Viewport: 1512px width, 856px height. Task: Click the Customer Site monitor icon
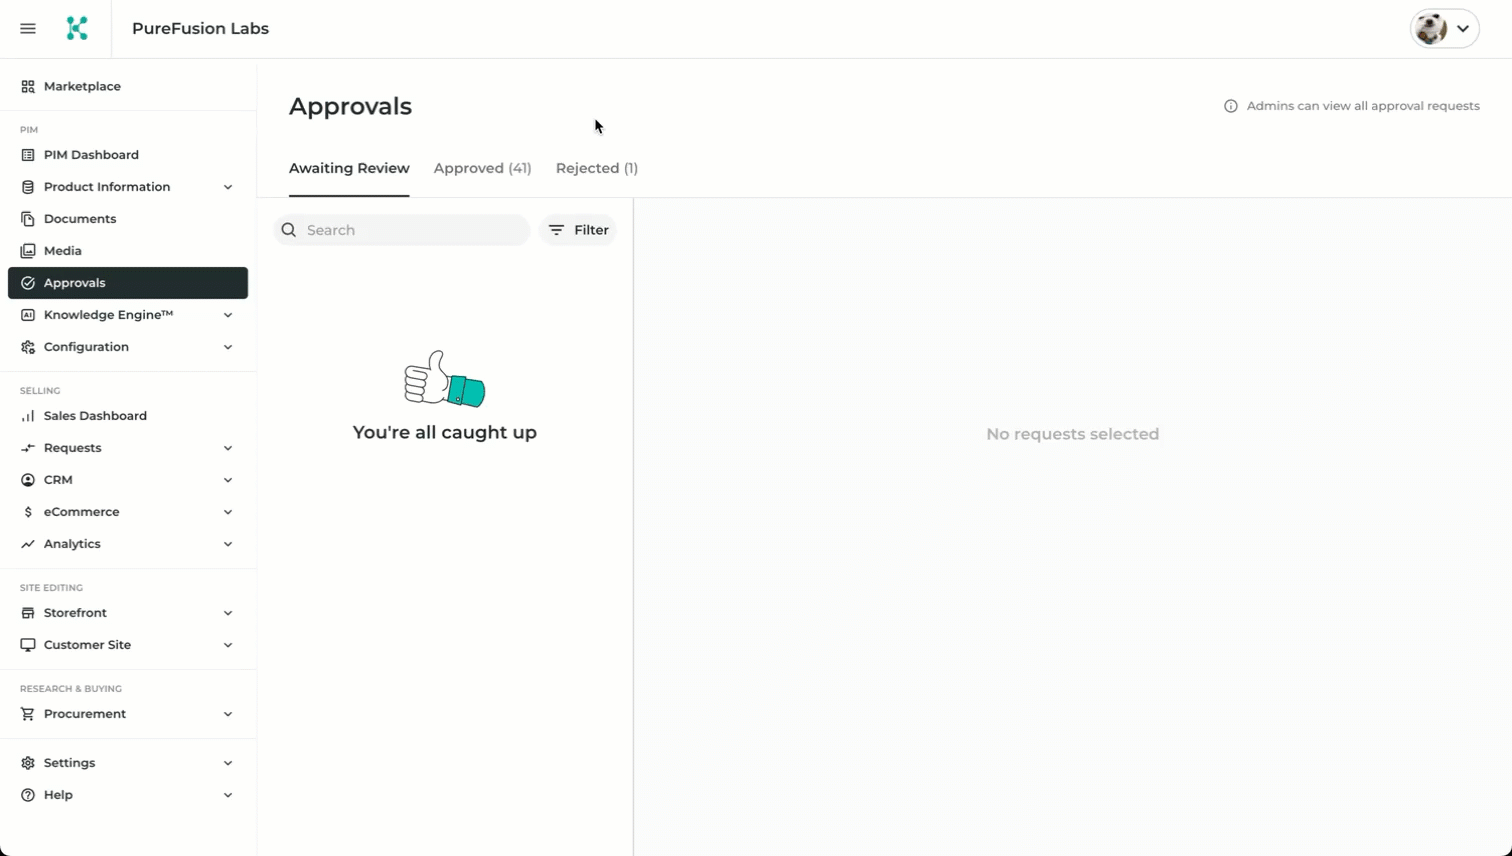click(x=28, y=645)
